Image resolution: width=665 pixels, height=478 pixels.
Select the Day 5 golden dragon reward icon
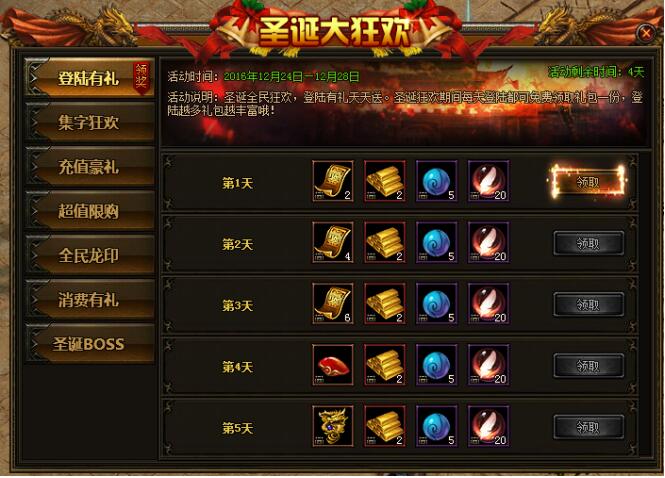point(333,426)
